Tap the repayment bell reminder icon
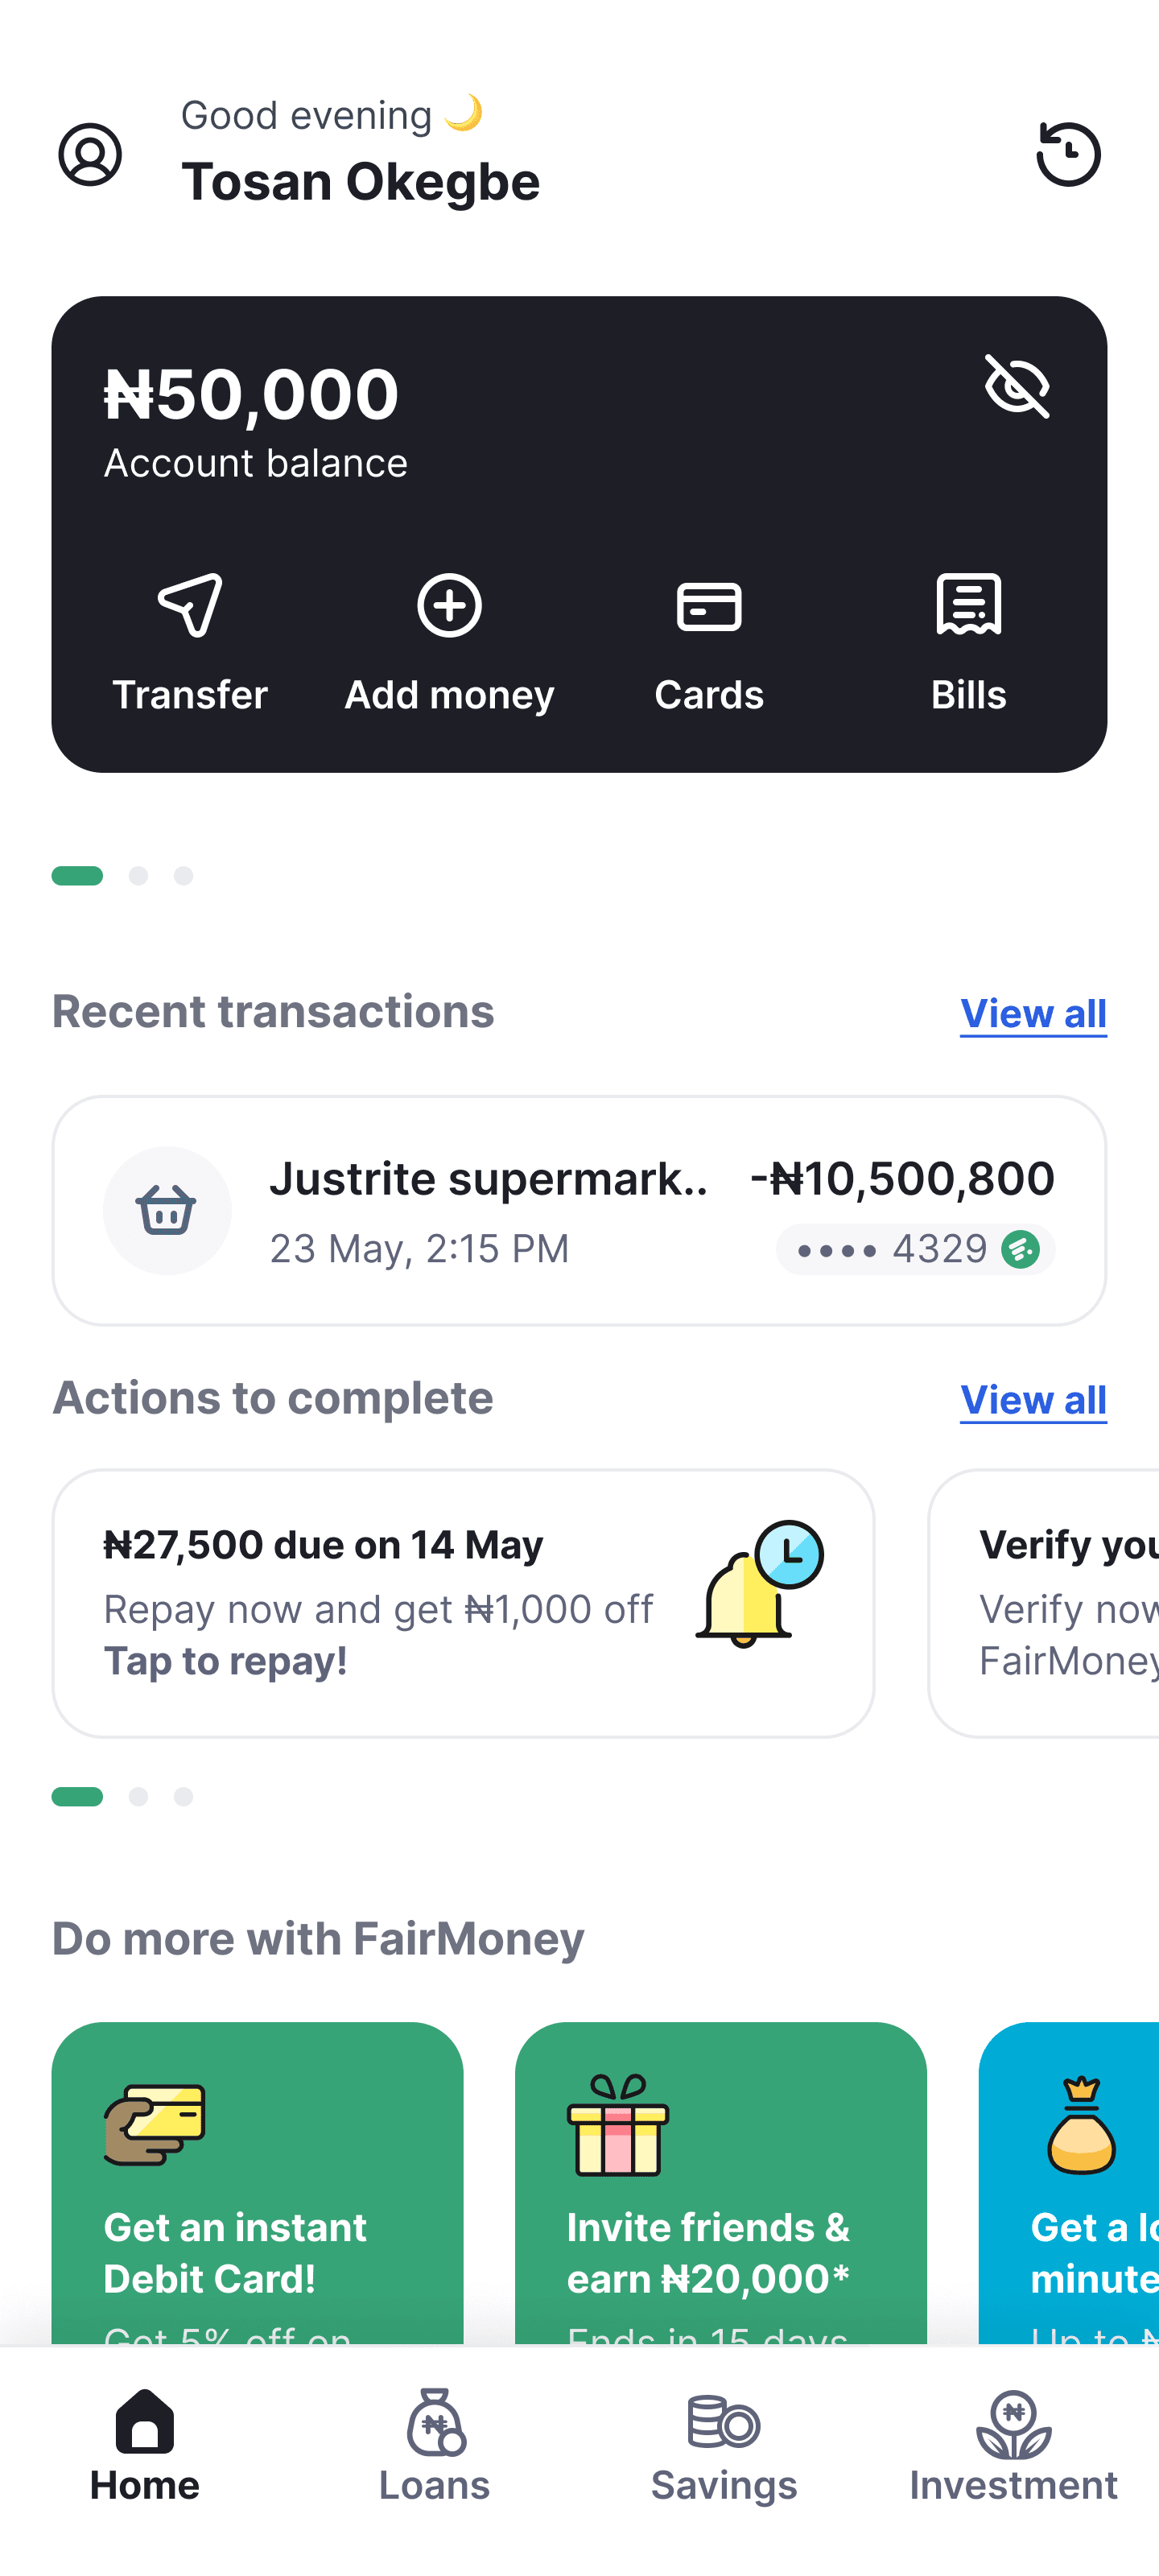This screenshot has height=2576, width=1159. 758,1585
